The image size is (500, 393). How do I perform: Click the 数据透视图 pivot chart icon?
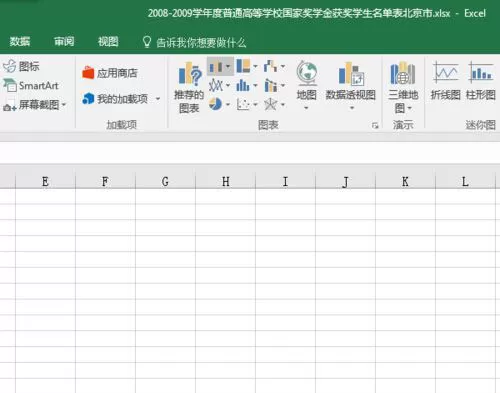[351, 74]
